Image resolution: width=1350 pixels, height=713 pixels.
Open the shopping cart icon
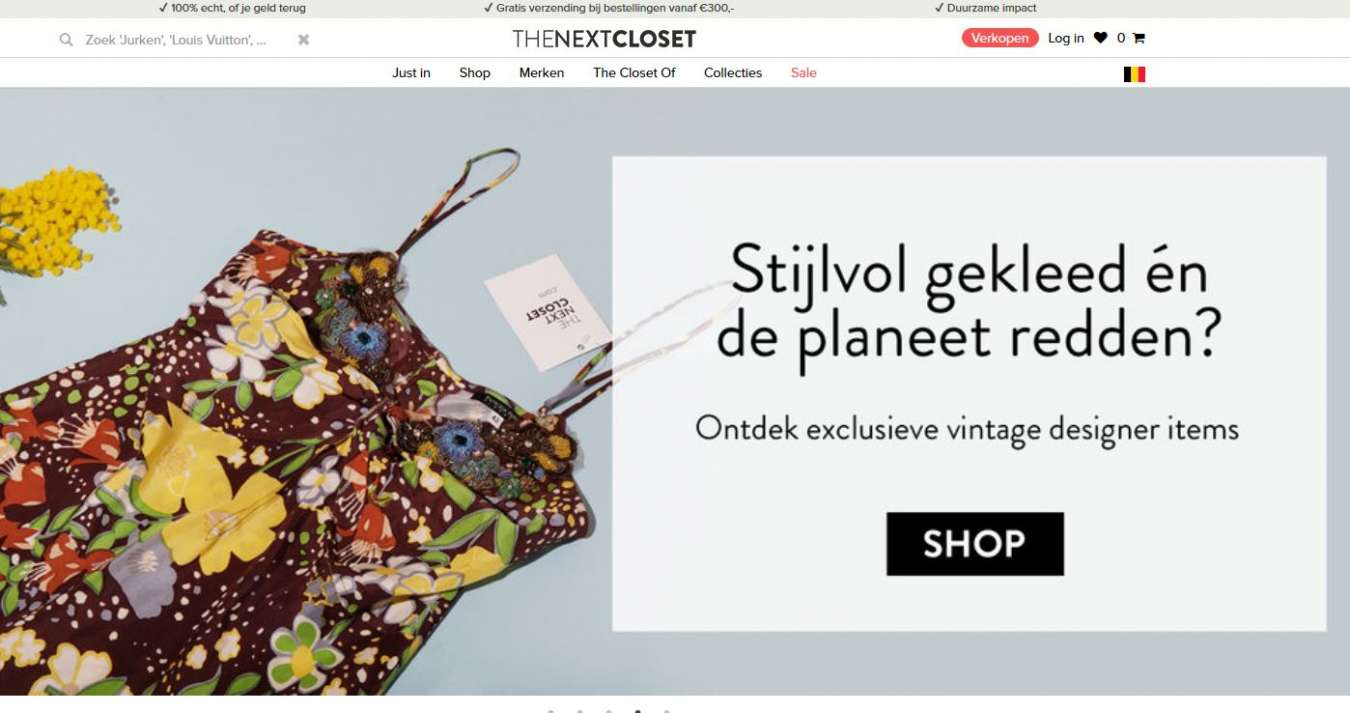click(1138, 38)
